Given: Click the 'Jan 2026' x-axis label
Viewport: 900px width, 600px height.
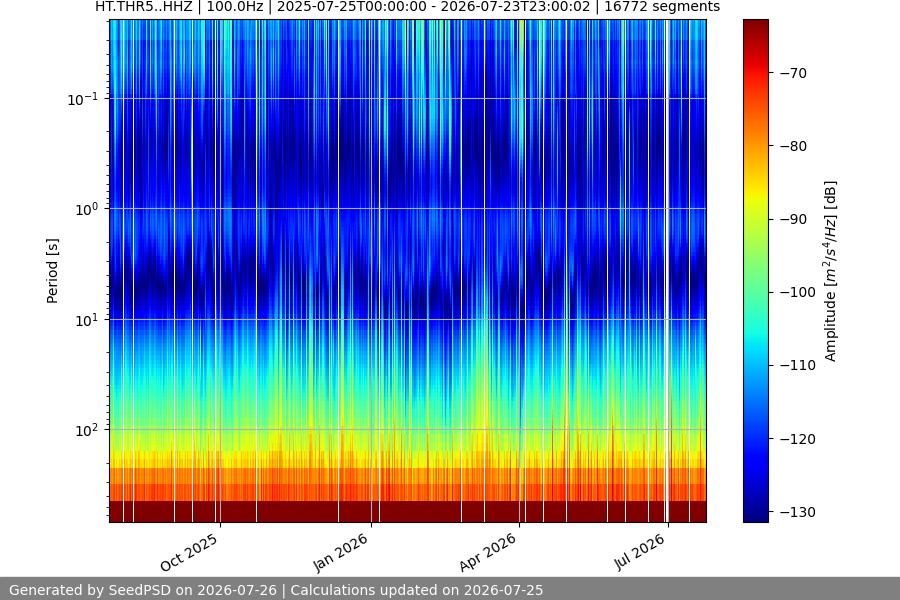Looking at the screenshot, I should [340, 552].
